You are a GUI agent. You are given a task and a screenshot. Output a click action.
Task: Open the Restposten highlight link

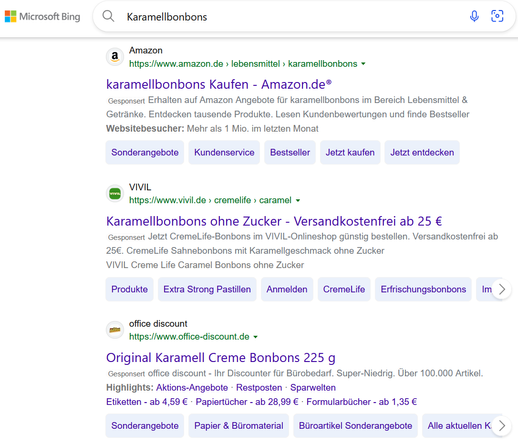coord(259,388)
